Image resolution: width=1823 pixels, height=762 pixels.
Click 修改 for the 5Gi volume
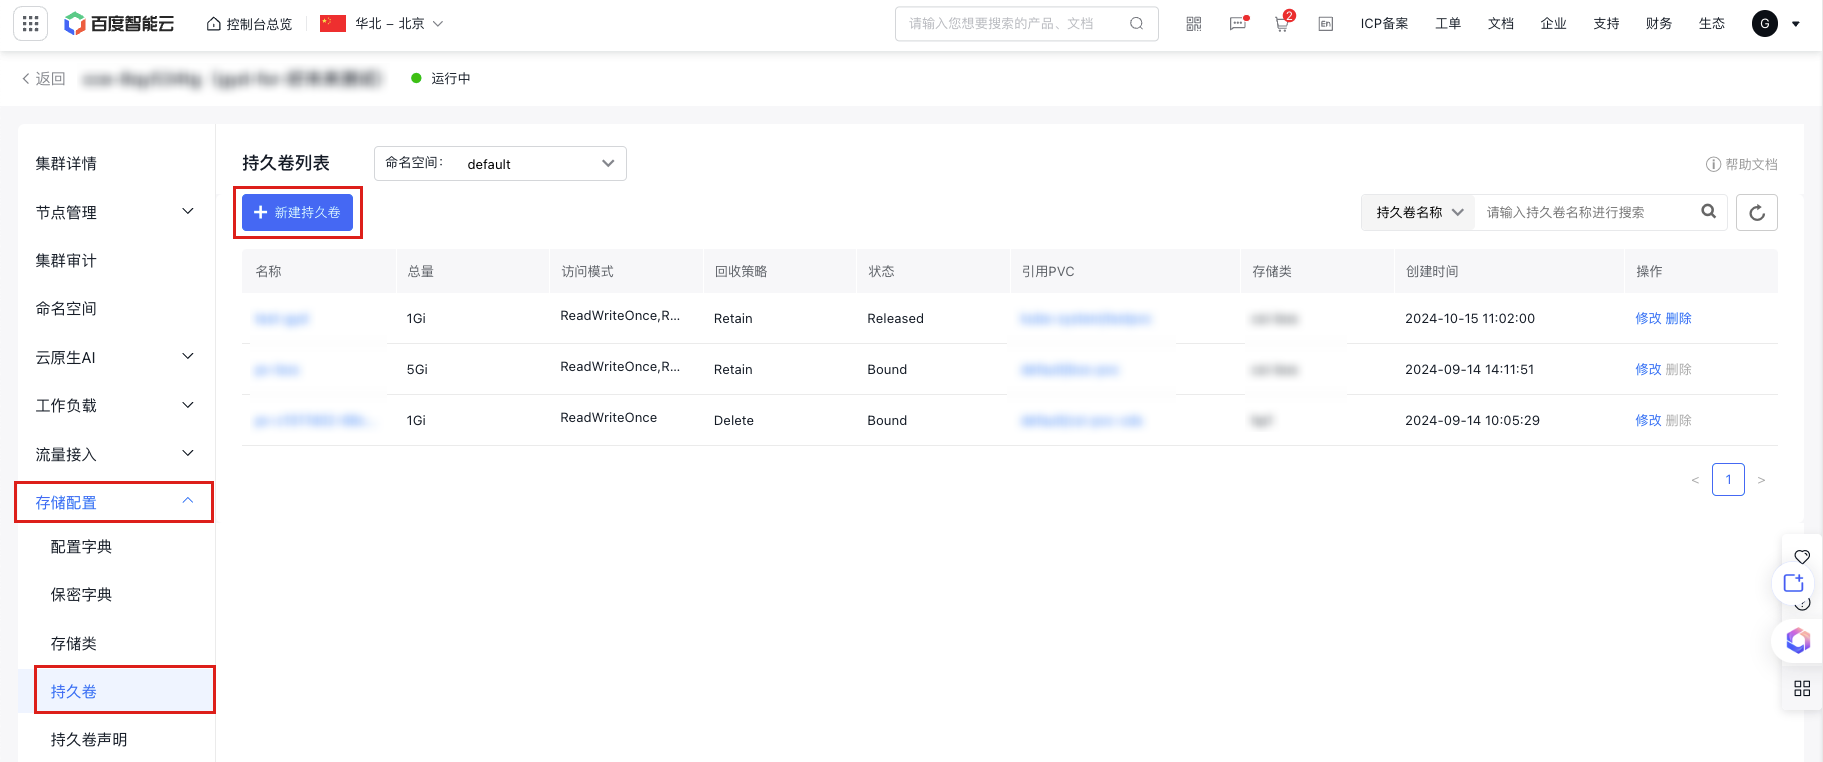point(1648,369)
